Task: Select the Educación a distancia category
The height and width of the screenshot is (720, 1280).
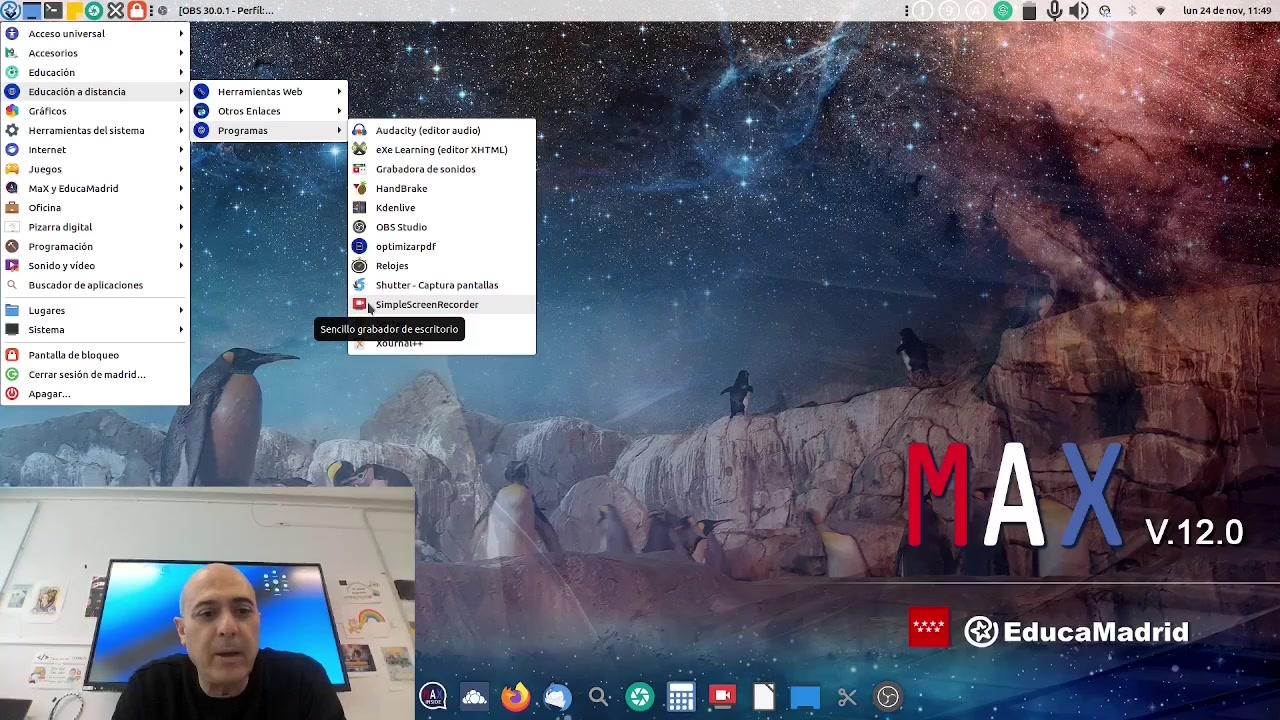Action: (x=95, y=92)
